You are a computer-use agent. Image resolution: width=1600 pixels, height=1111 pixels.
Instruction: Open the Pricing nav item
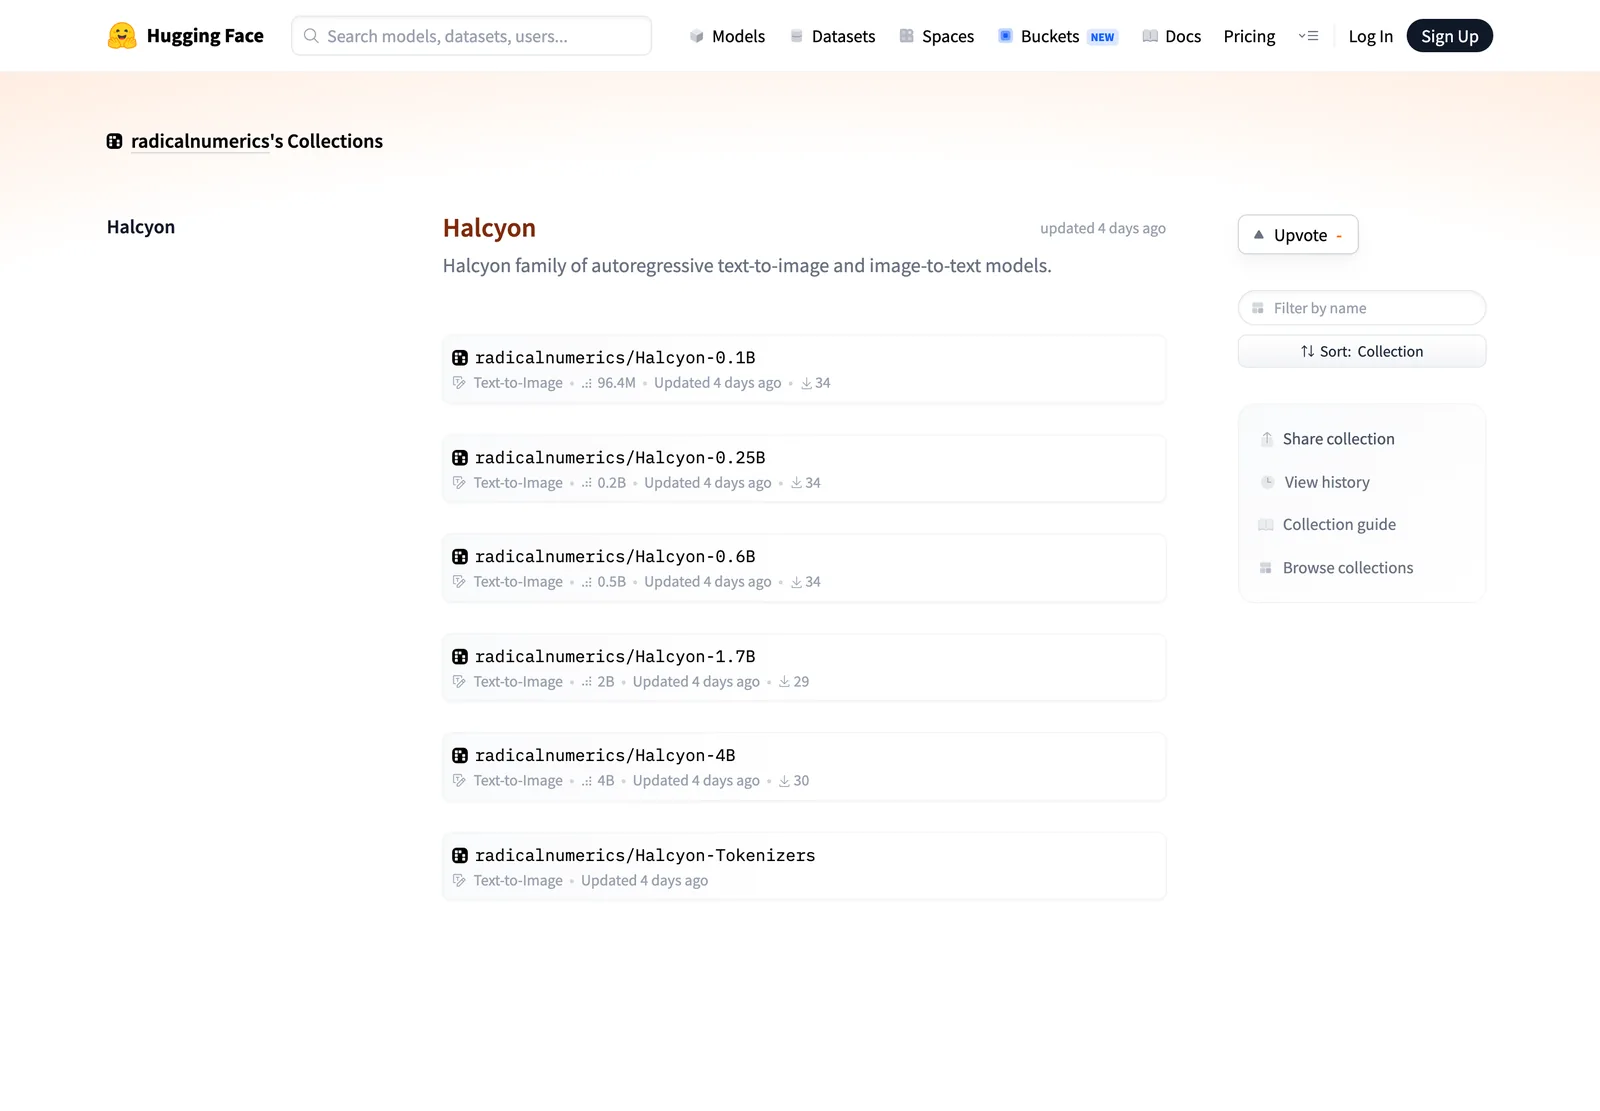1249,36
